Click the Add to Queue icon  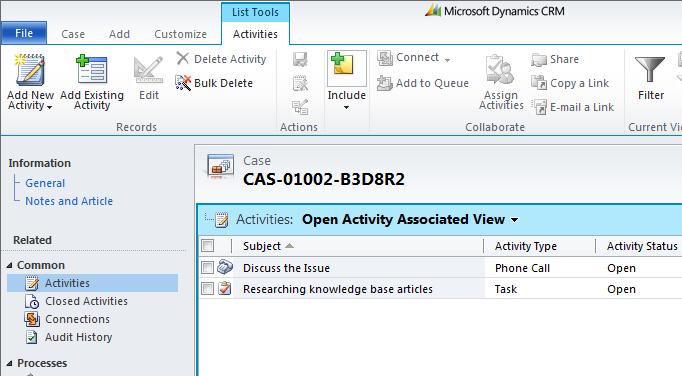click(x=385, y=83)
